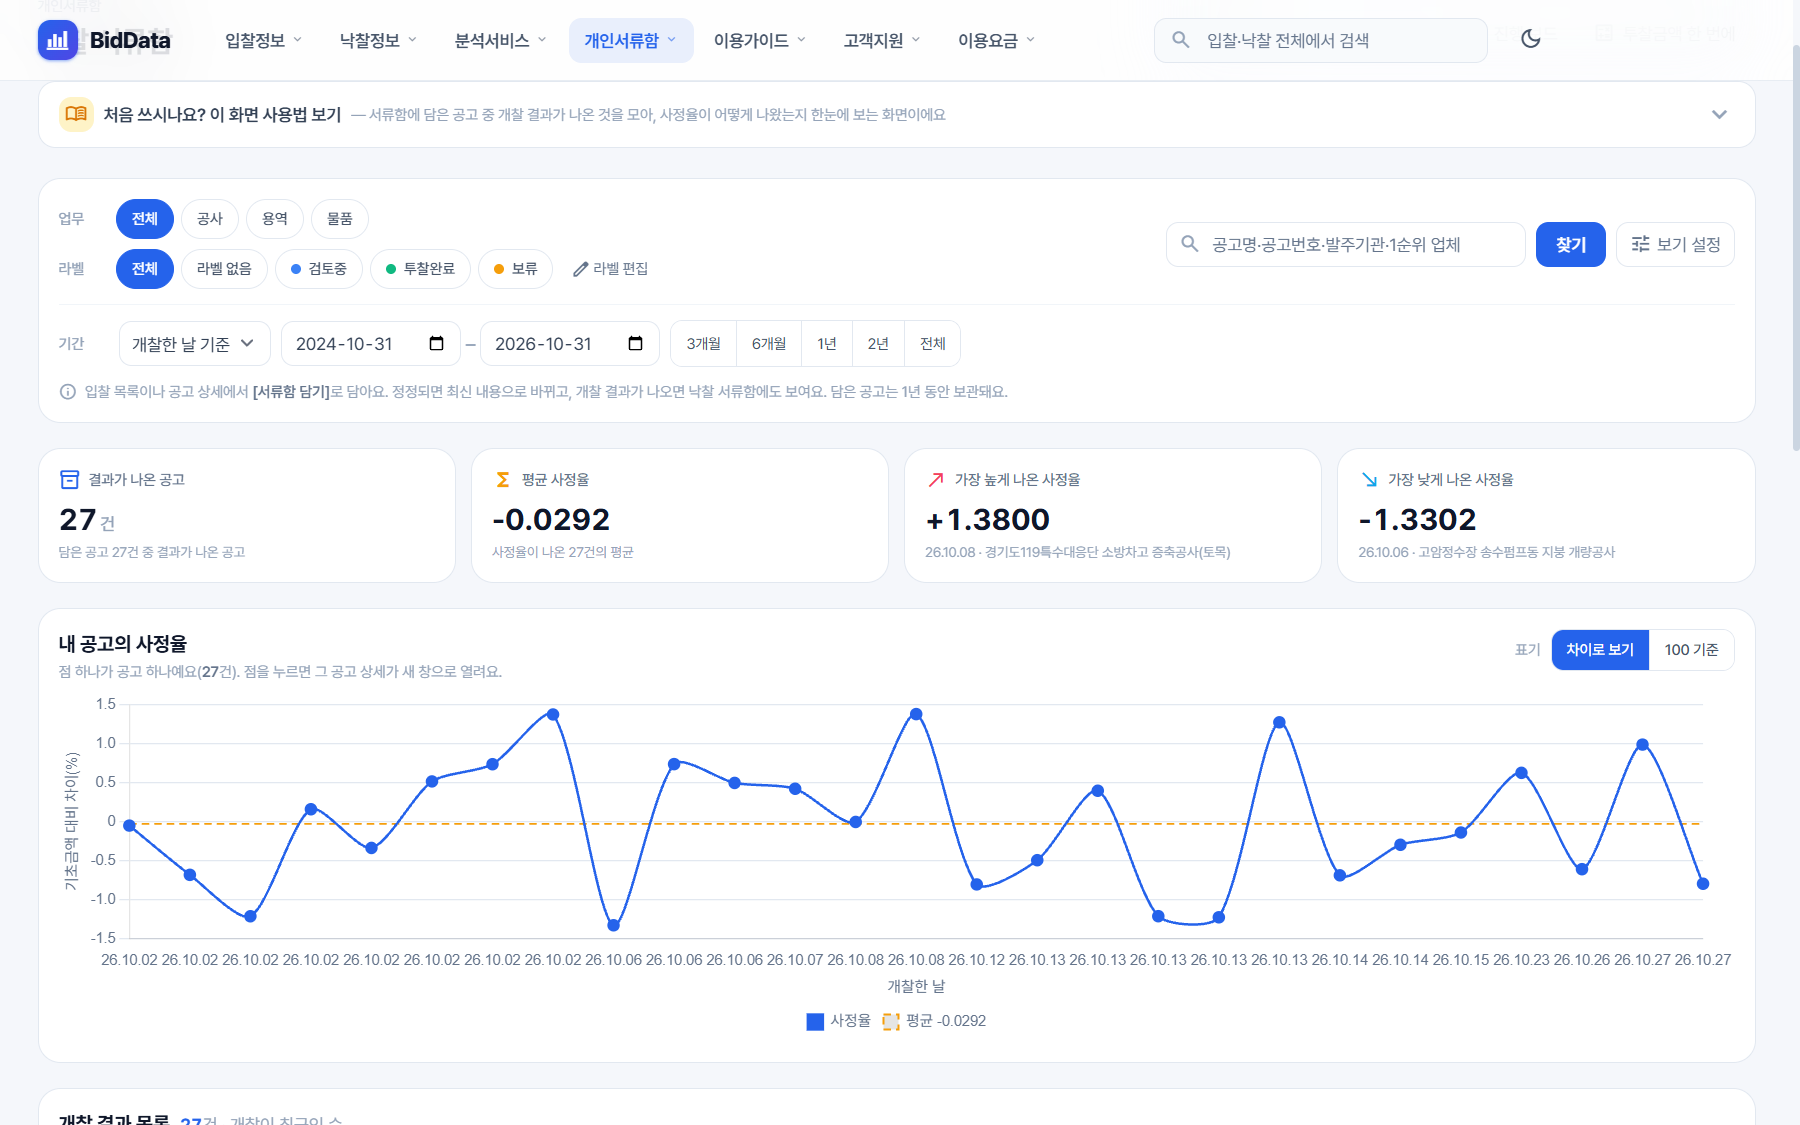Select the 차이로 보기 display button
The width and height of the screenshot is (1800, 1125).
[x=1600, y=650]
